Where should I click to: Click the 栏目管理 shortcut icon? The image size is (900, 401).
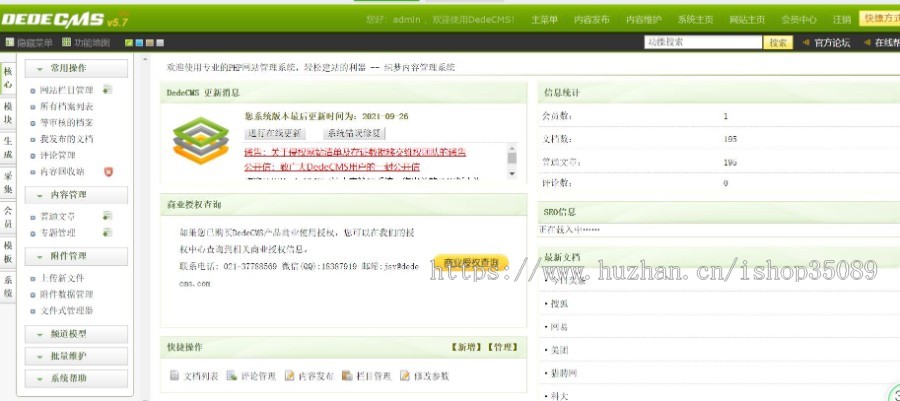point(347,376)
